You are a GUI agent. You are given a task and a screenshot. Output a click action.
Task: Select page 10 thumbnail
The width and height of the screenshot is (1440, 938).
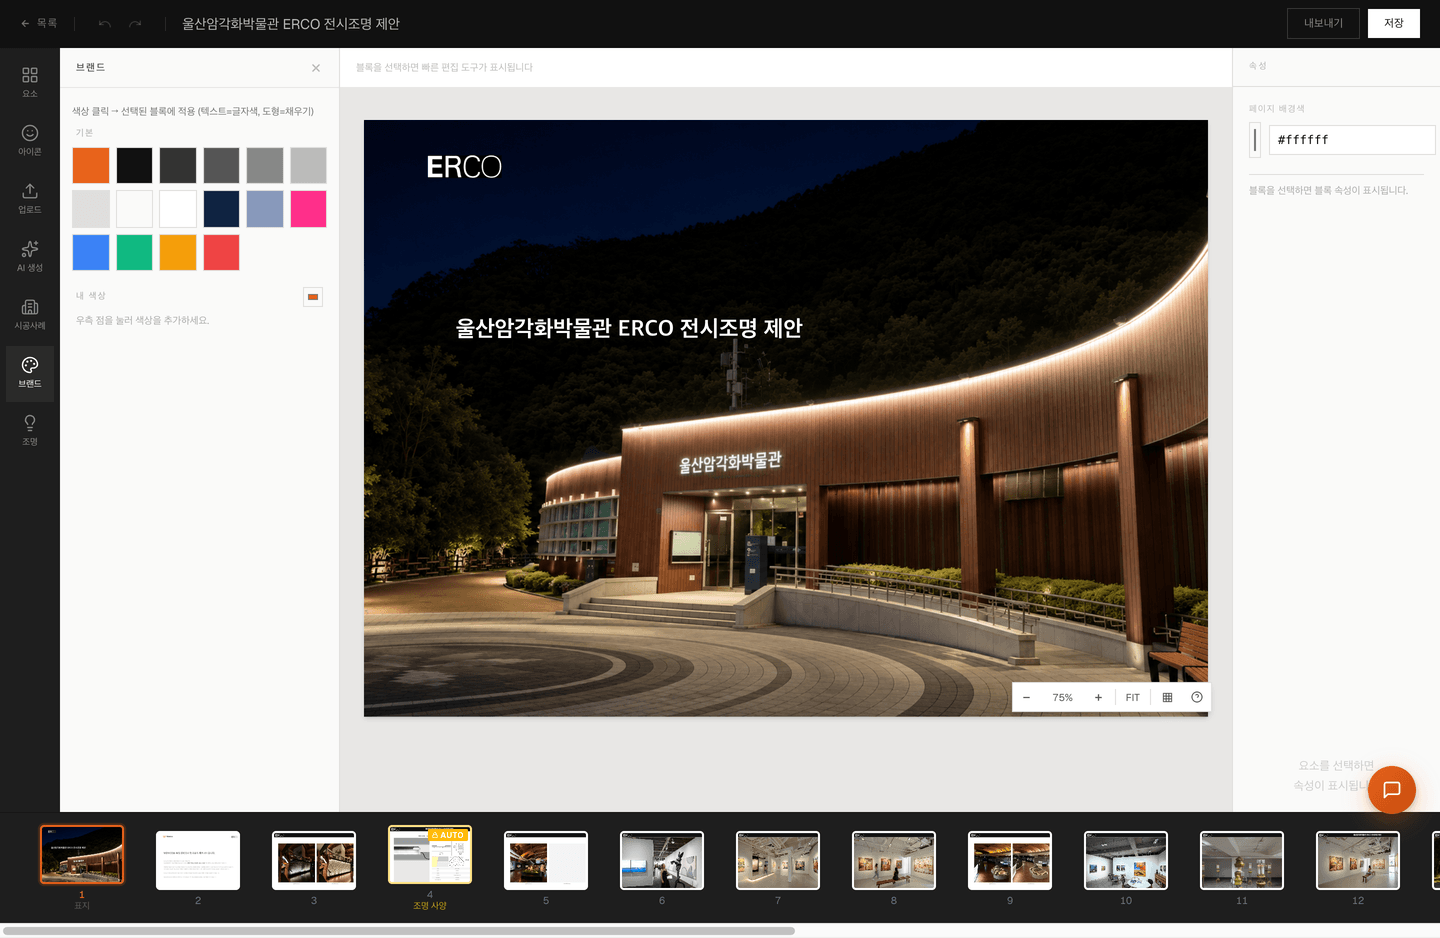(1126, 860)
